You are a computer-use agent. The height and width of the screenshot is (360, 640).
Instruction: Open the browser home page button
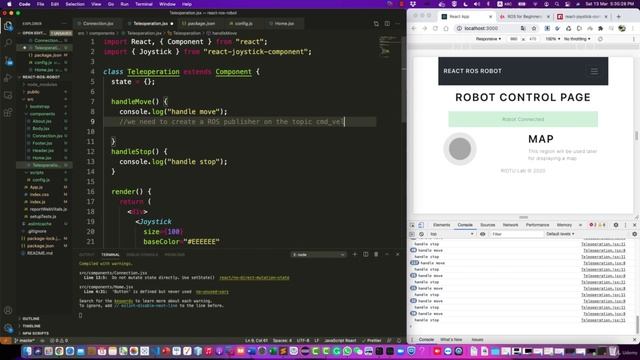tap(446, 28)
